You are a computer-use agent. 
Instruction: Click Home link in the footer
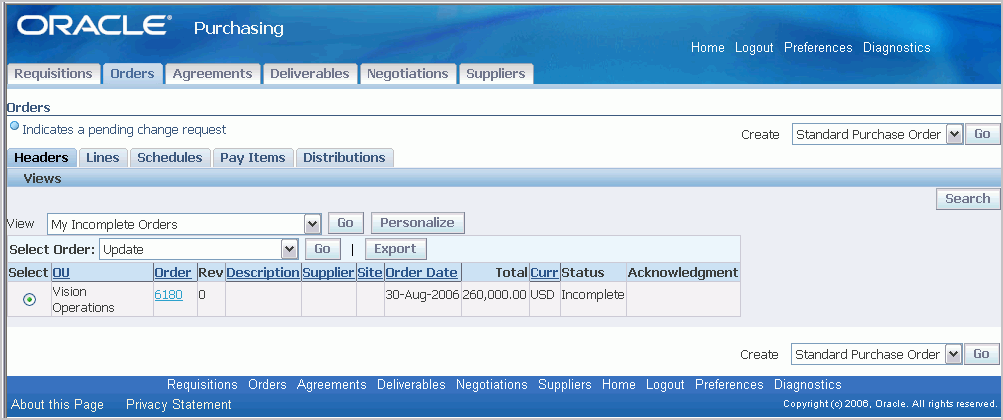coord(619,385)
